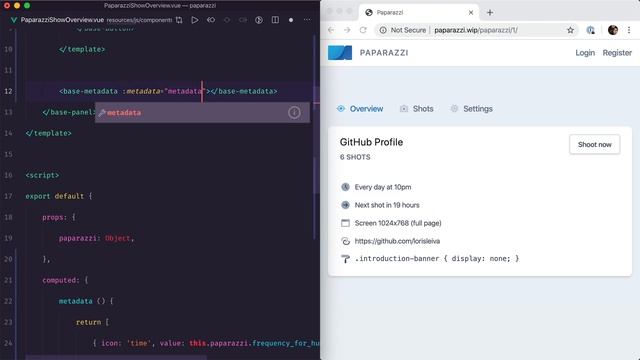Click the link icon beside github.com URL
This screenshot has height=360, width=640.
click(345, 241)
